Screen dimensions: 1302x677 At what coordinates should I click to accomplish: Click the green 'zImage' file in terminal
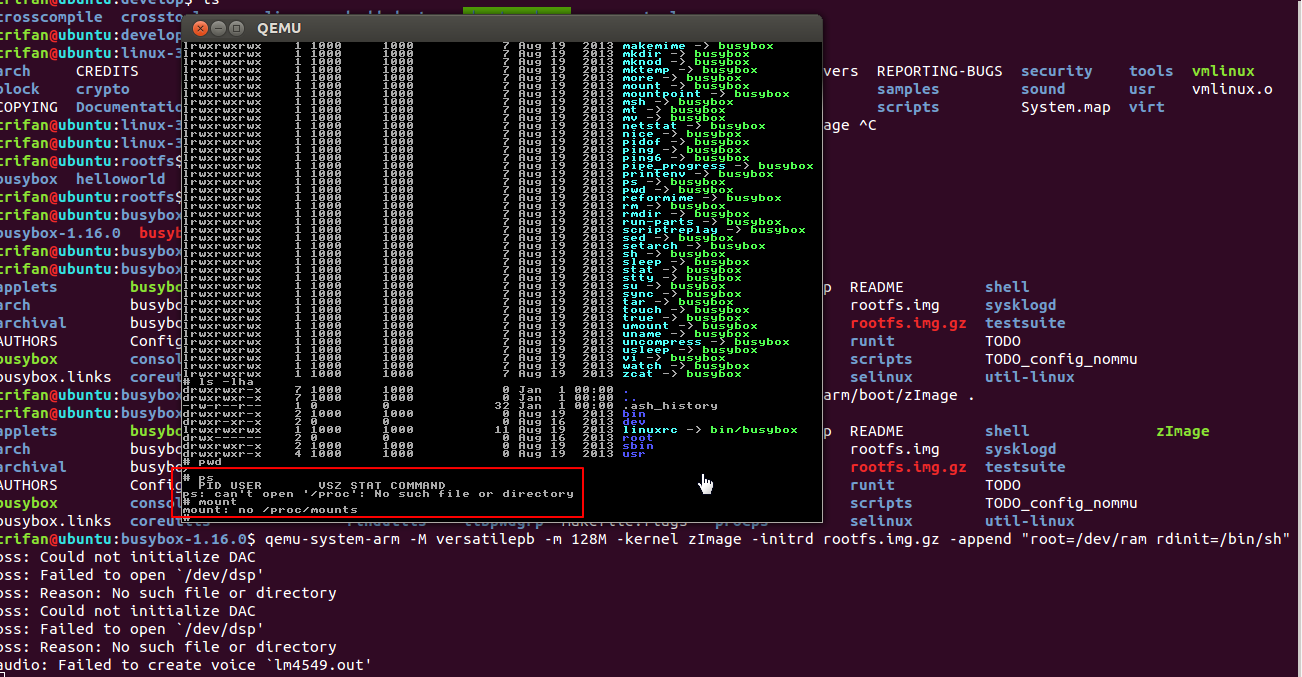click(x=1183, y=431)
